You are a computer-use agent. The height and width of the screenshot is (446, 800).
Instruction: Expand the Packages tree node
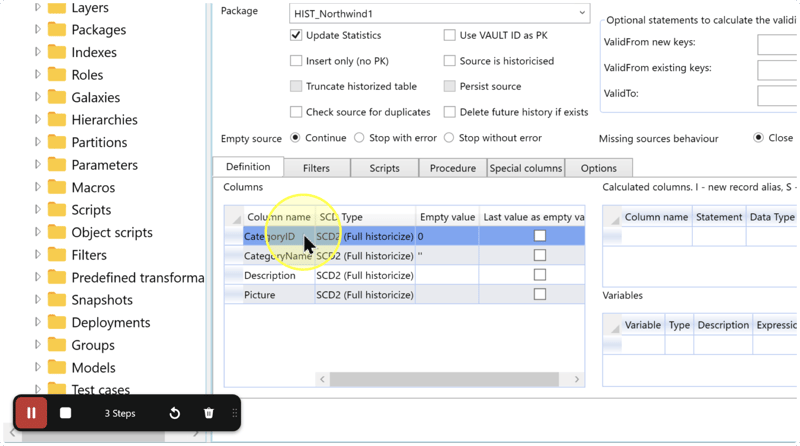37,30
